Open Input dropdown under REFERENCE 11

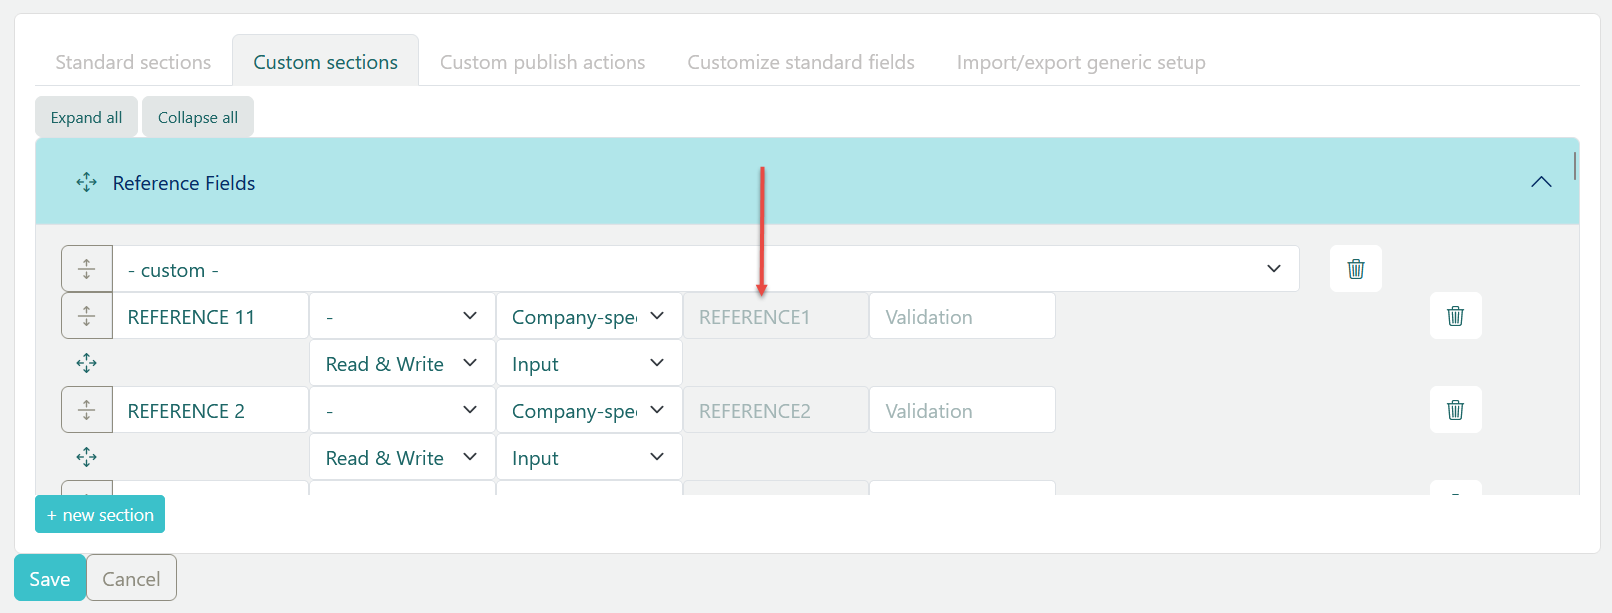[588, 363]
